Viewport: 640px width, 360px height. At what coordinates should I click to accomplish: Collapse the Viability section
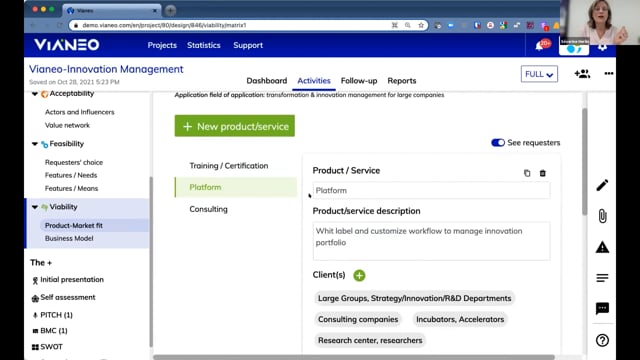pos(35,207)
